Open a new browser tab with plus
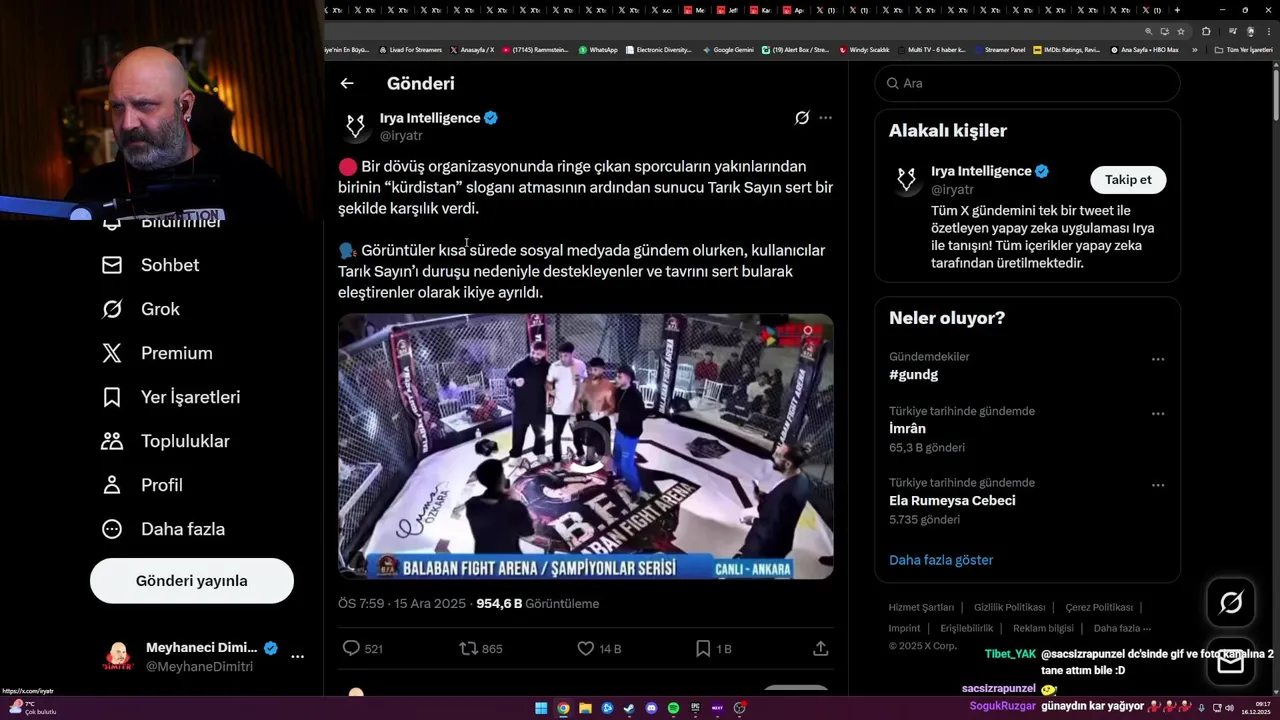Screen dimensions: 1280x720 pyautogui.click(x=1177, y=10)
